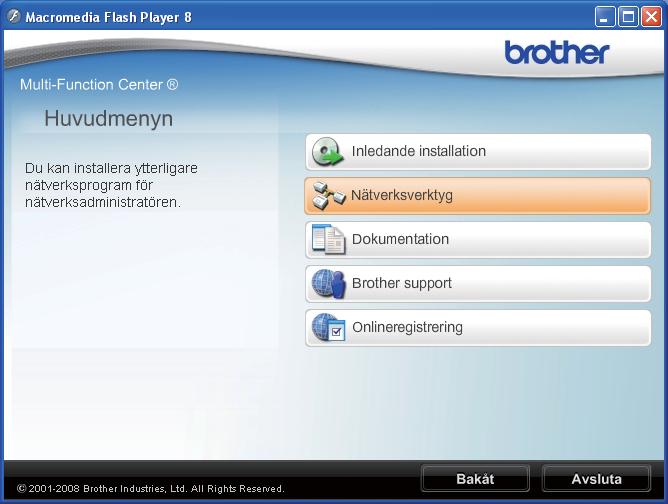
Task: Maximize the Flash Player window
Action: point(628,17)
